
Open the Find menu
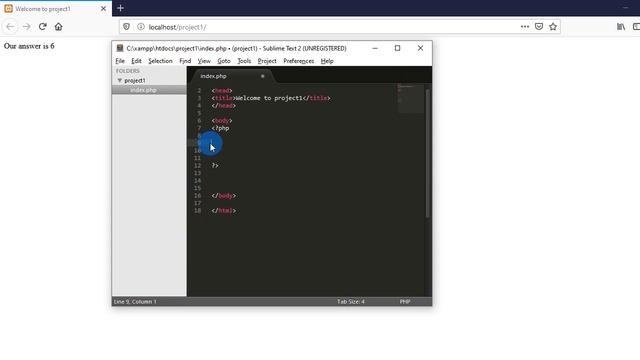point(185,61)
